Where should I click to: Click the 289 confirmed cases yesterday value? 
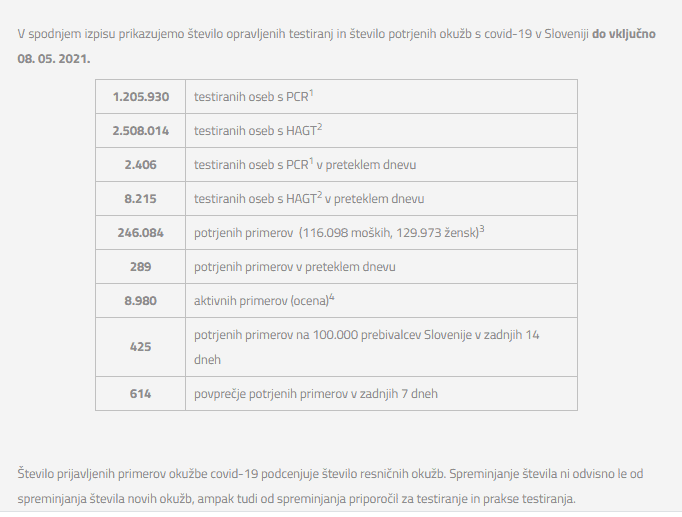[140, 267]
